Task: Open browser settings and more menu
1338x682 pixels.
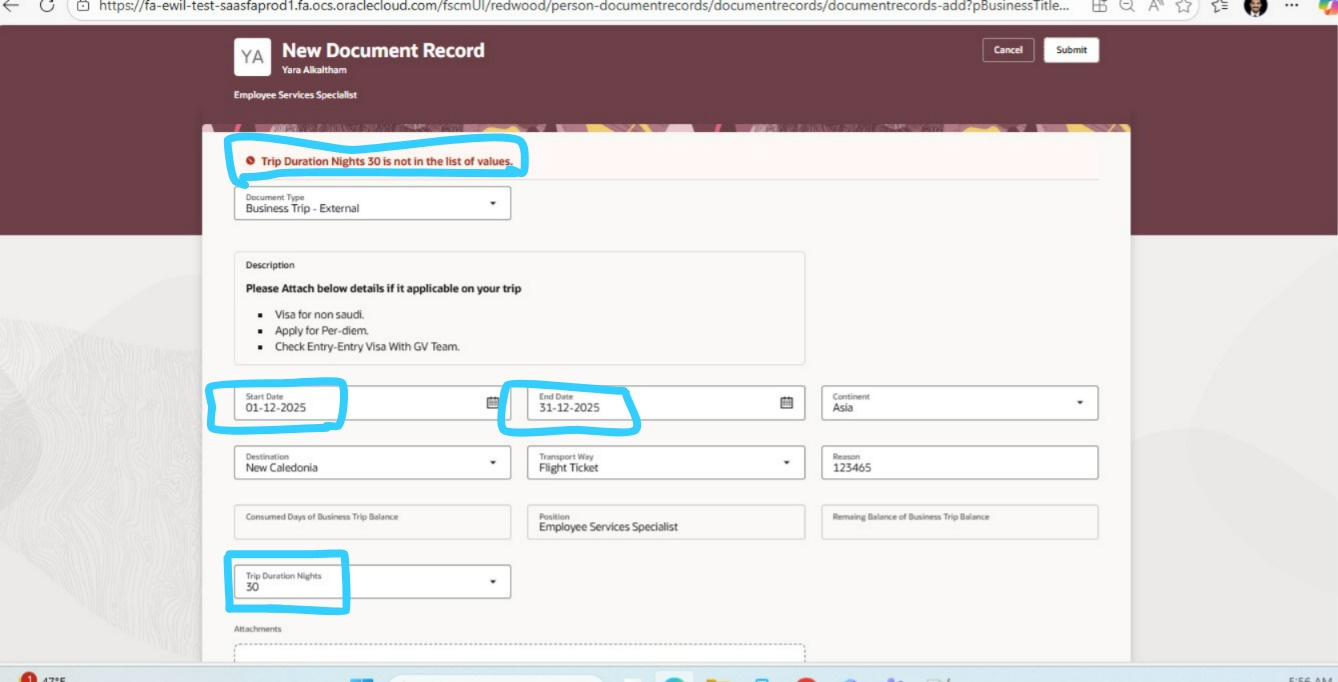Action: click(1291, 6)
